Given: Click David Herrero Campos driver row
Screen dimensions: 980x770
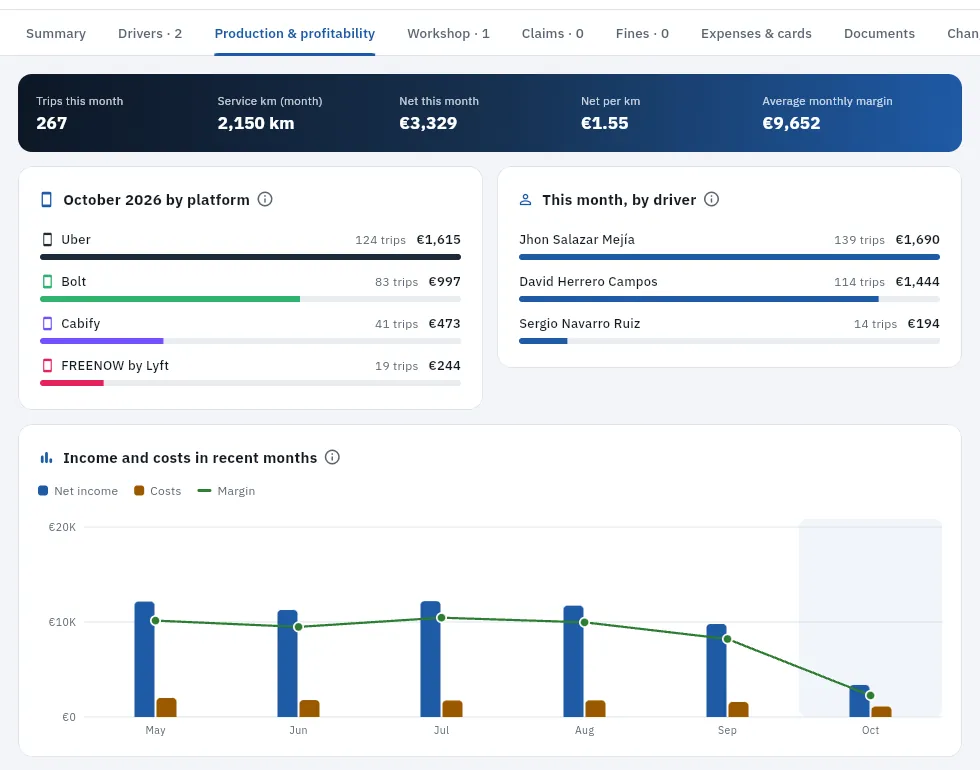Looking at the screenshot, I should [x=729, y=288].
